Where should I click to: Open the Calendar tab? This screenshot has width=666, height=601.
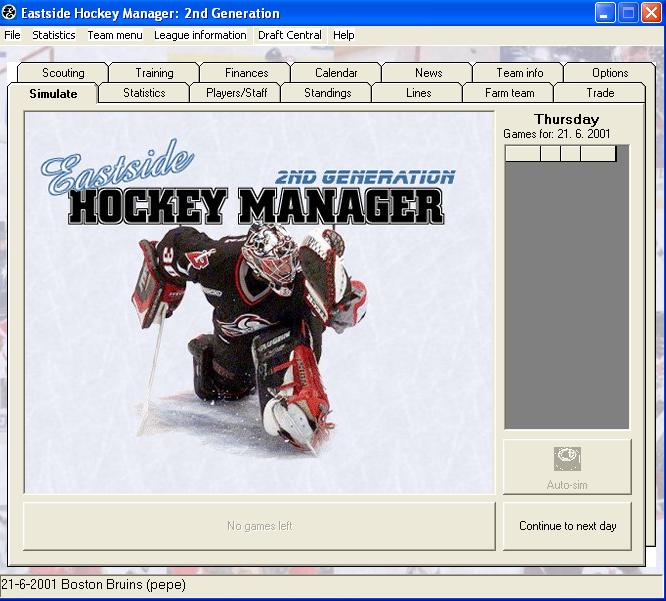pos(336,73)
